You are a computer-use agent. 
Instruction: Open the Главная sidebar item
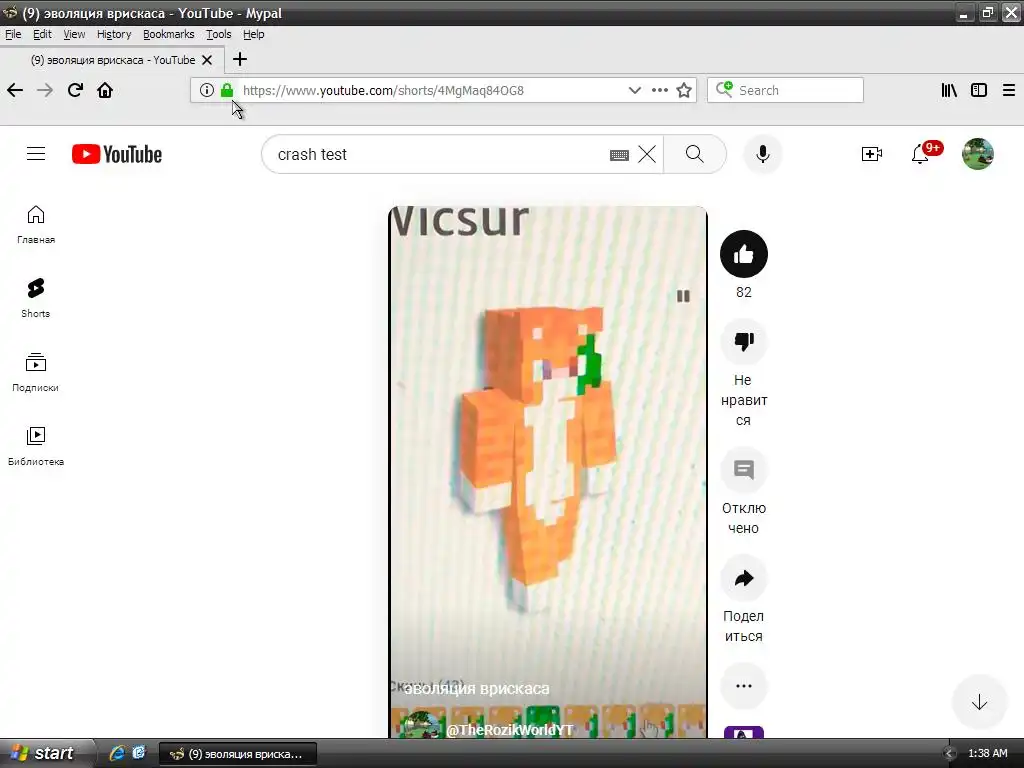[36, 224]
